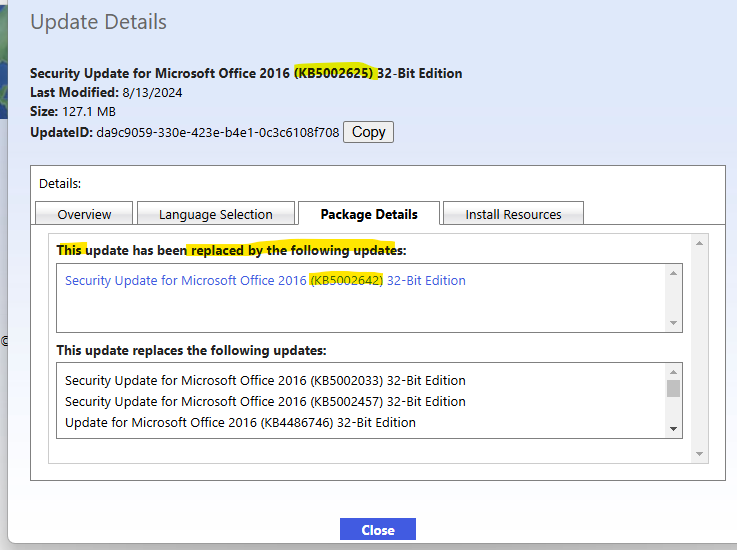Click the outer Package Details pane down arrow
Image resolution: width=737 pixels, height=550 pixels.
click(699, 454)
